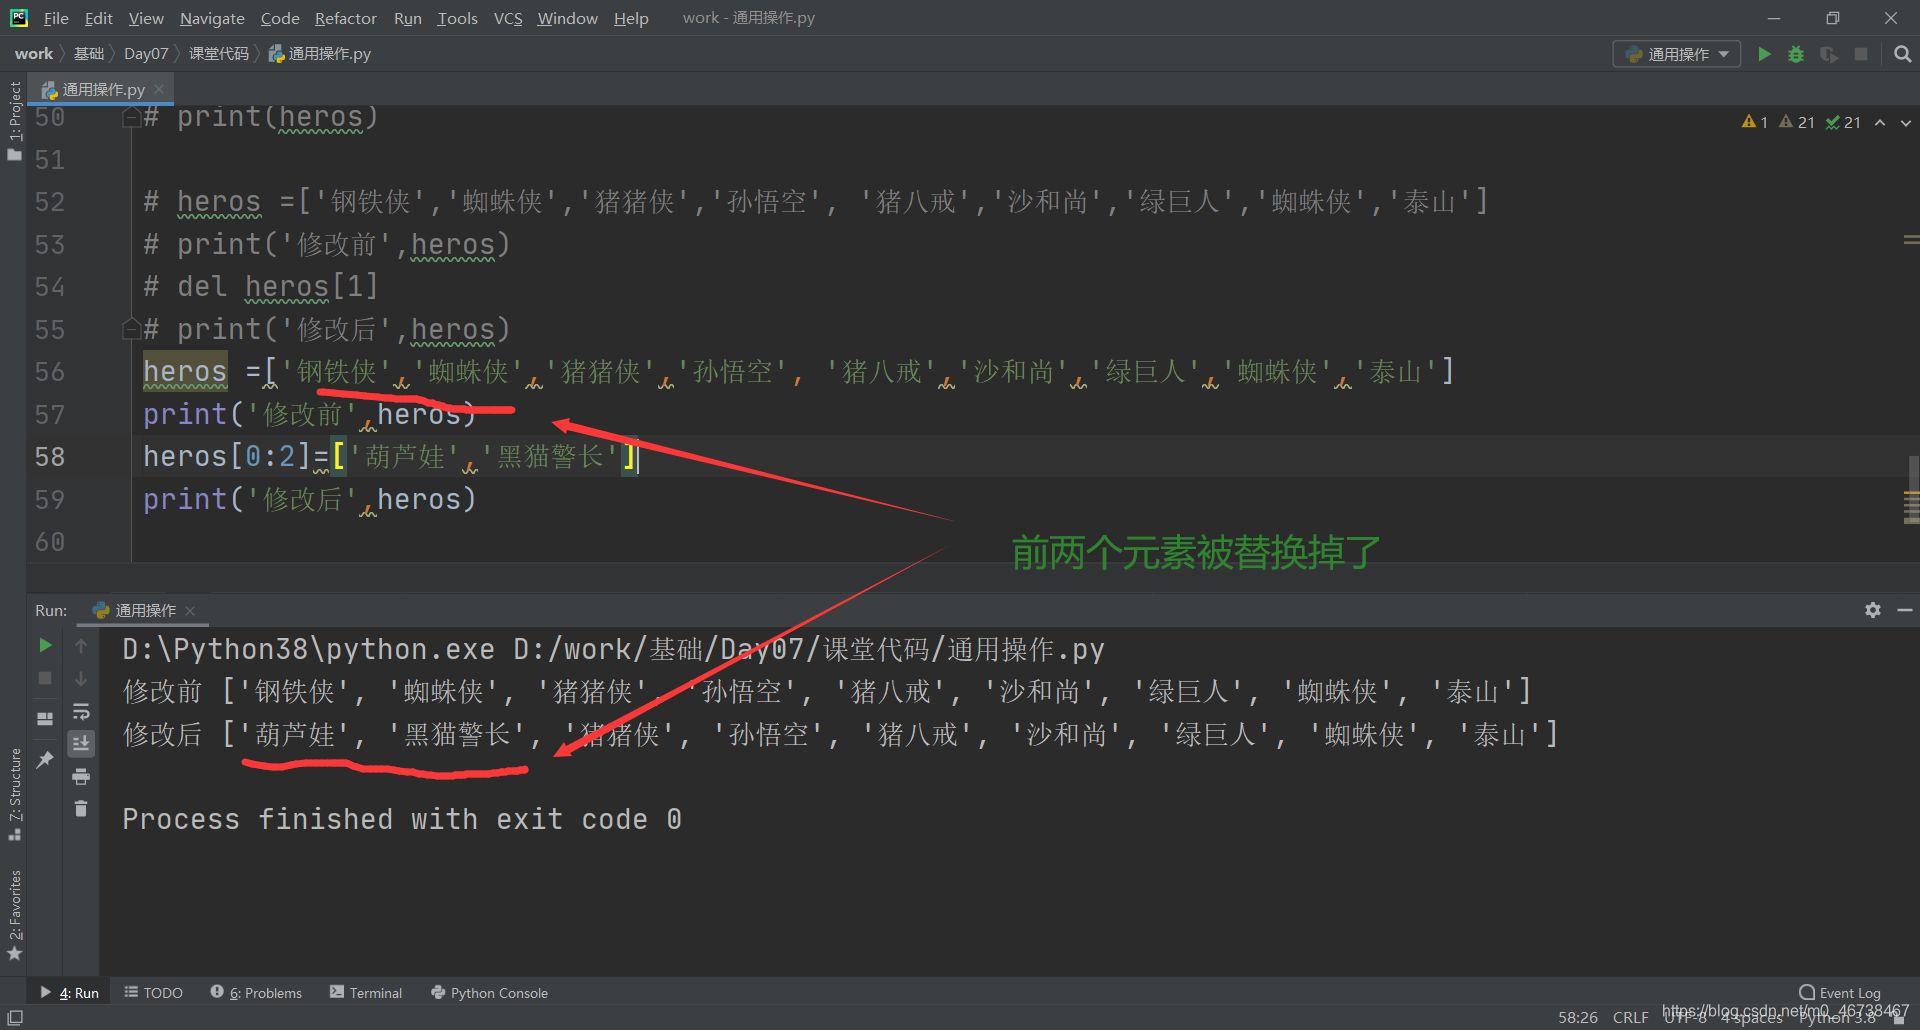Start debugging with the green bug icon
The width and height of the screenshot is (1920, 1030).
(1796, 54)
